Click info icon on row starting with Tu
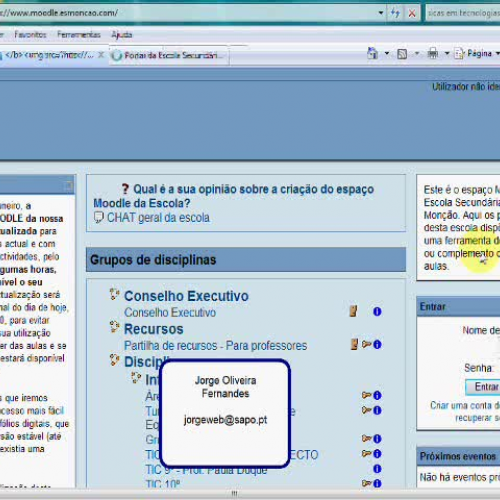Image resolution: width=500 pixels, height=500 pixels. tap(377, 410)
